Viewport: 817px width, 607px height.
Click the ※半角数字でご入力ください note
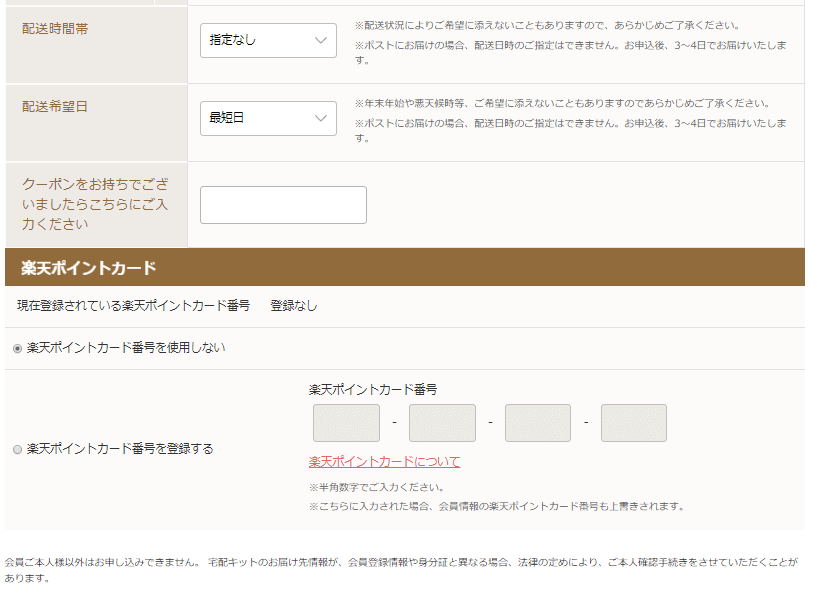coord(377,487)
